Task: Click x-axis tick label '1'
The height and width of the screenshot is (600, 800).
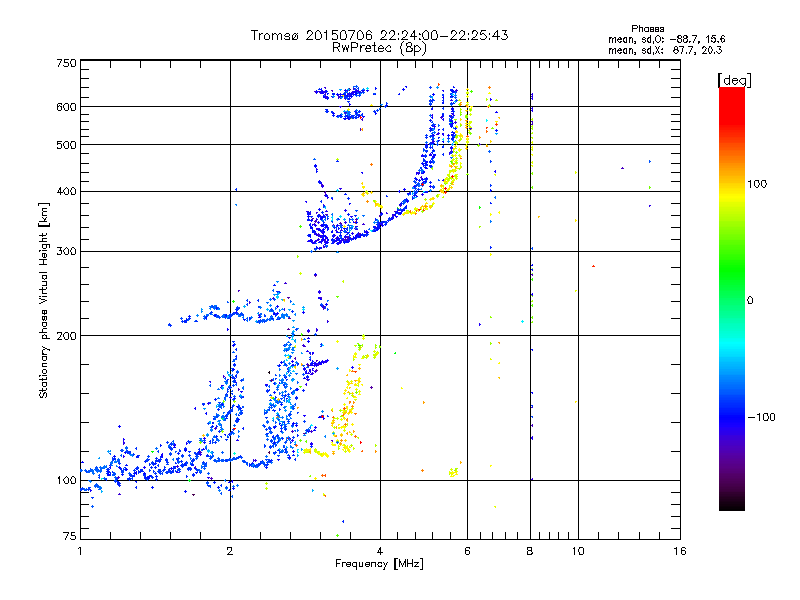Action: [80, 551]
